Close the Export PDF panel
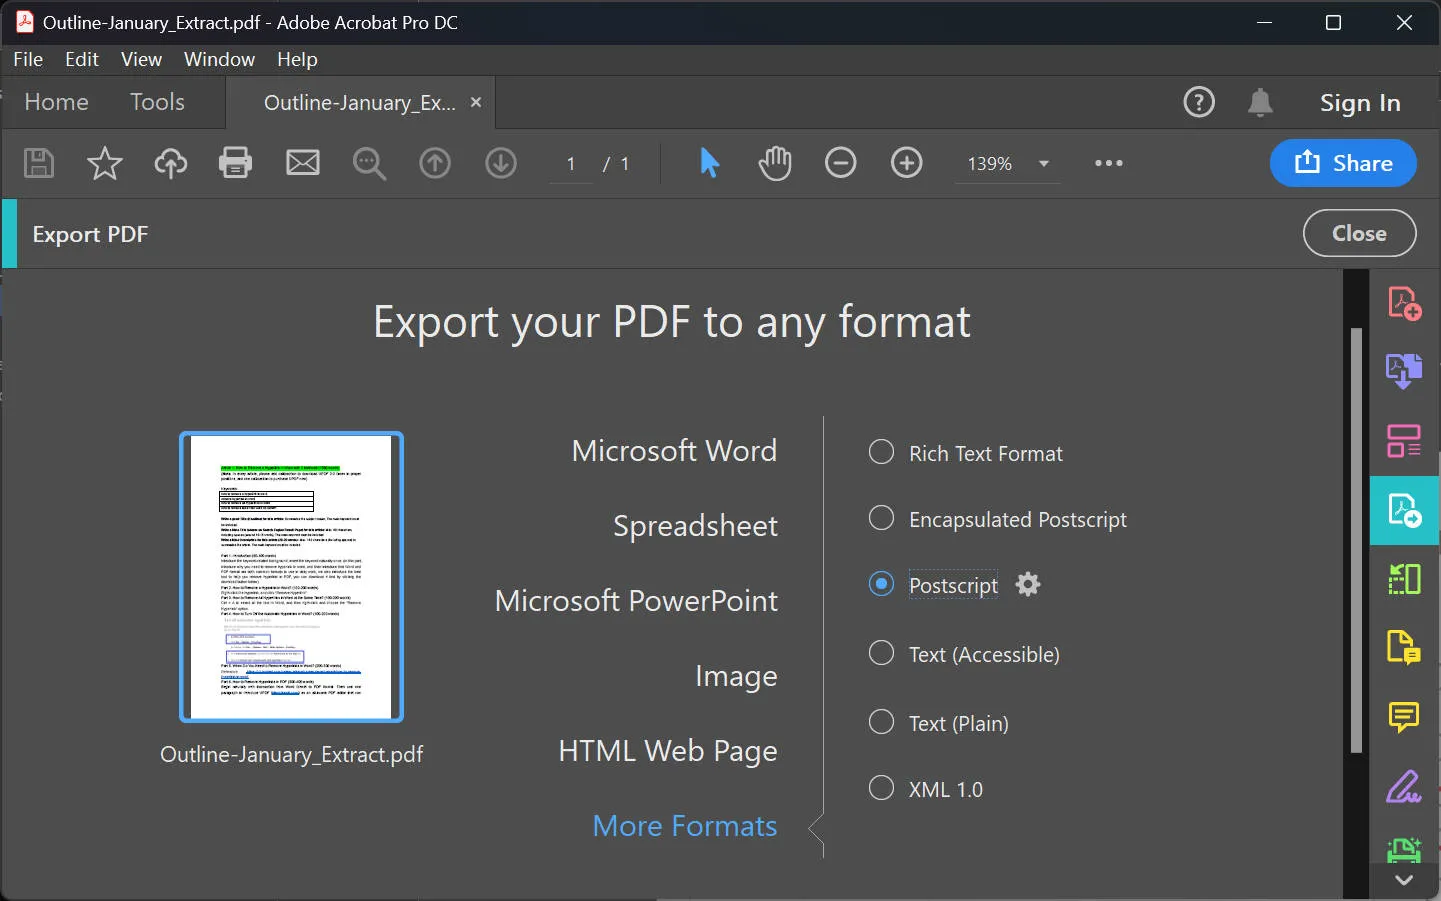 (x=1359, y=233)
